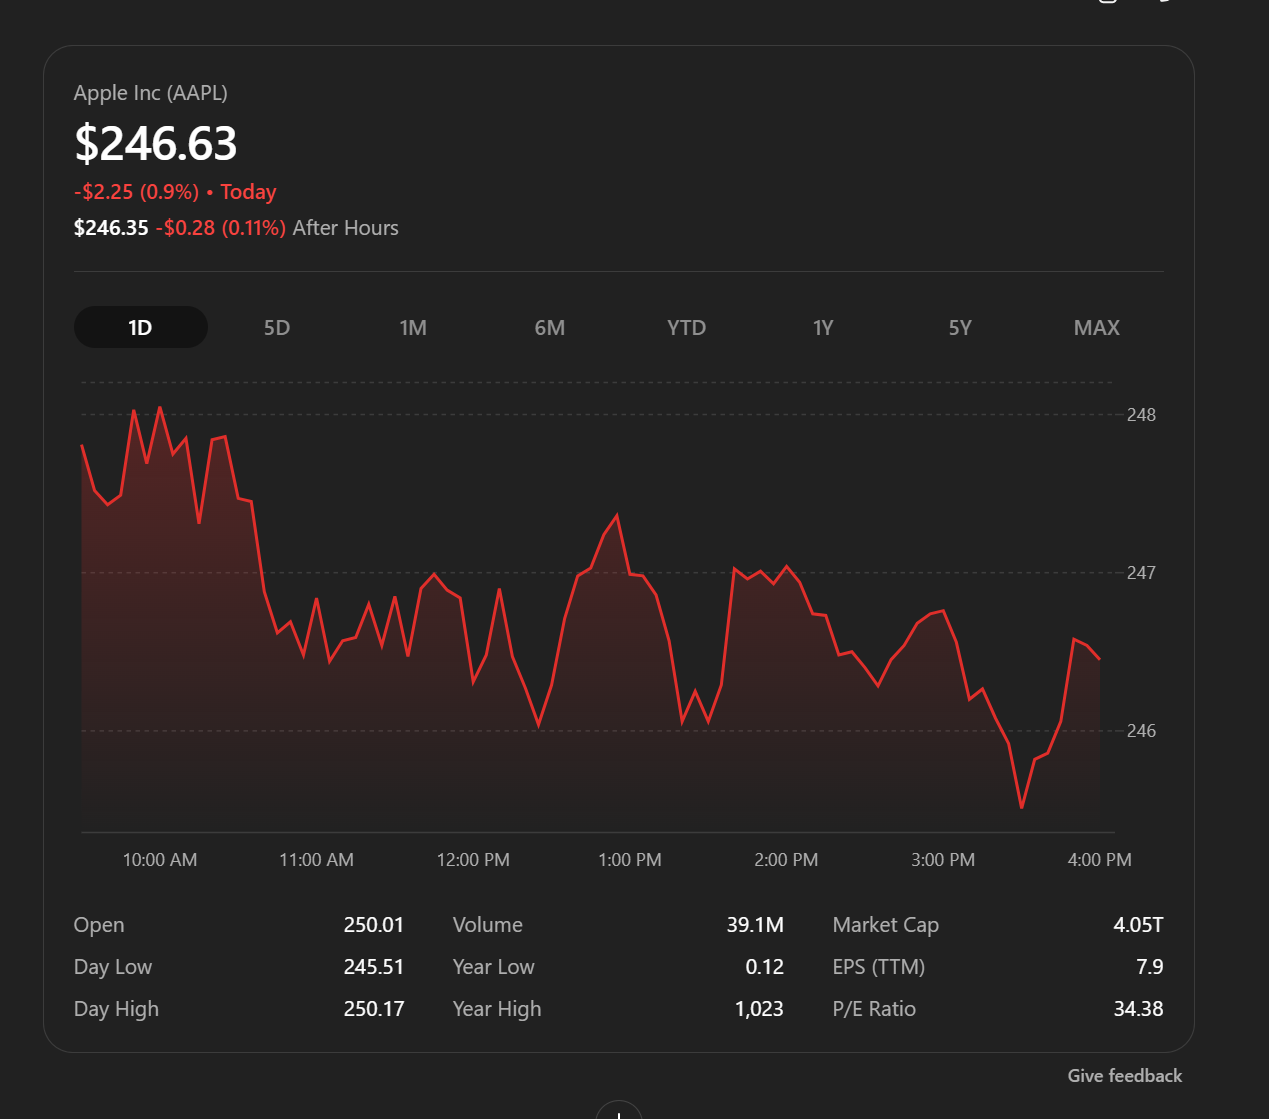Click the After Hours price 246.35

pyautogui.click(x=110, y=227)
